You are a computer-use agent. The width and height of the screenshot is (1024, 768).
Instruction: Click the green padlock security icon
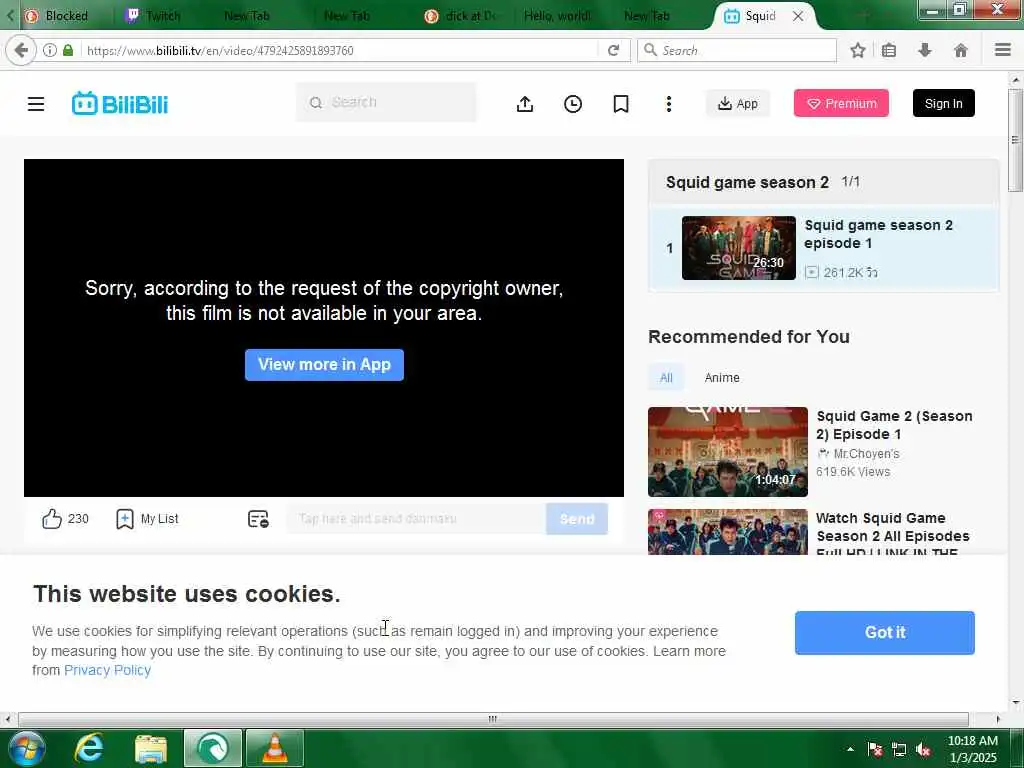point(68,50)
